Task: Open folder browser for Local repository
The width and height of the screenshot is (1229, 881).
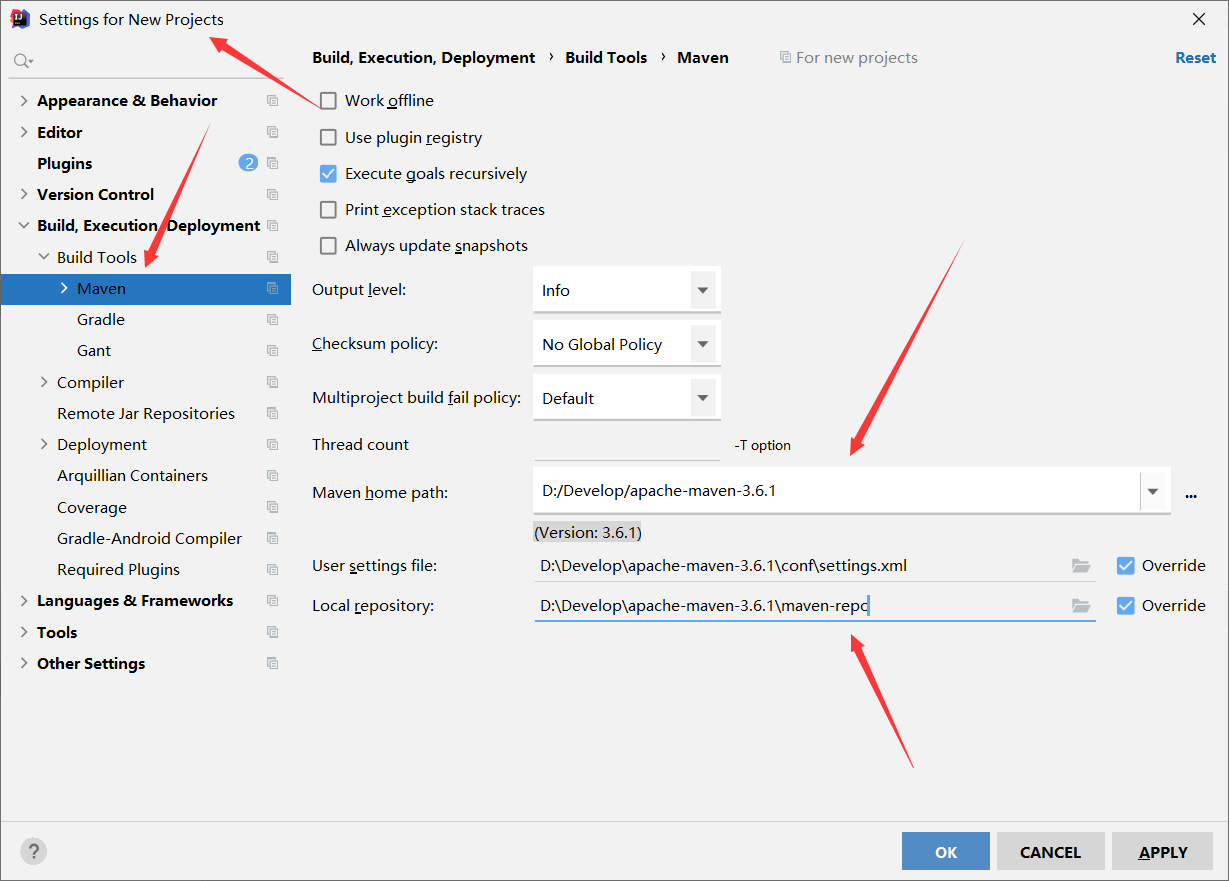Action: (x=1080, y=606)
